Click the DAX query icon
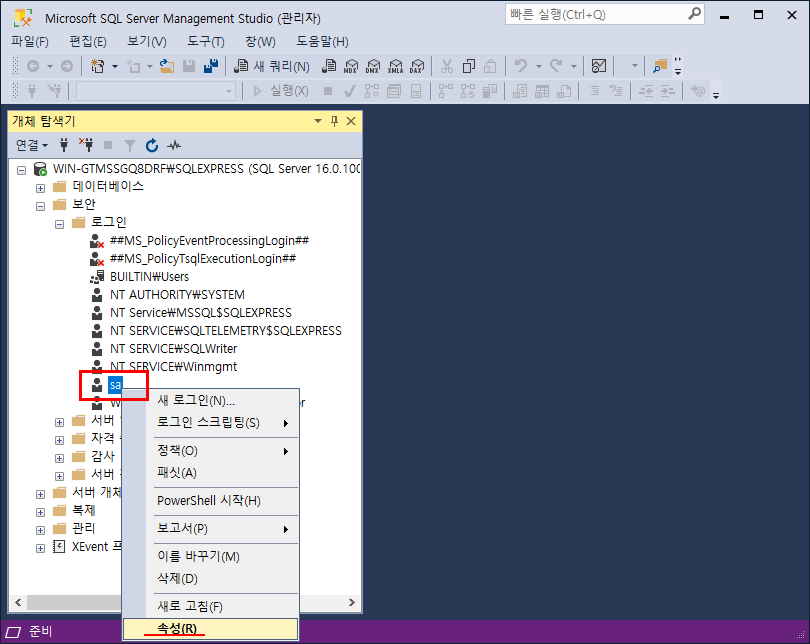This screenshot has height=644, width=810. 417,66
